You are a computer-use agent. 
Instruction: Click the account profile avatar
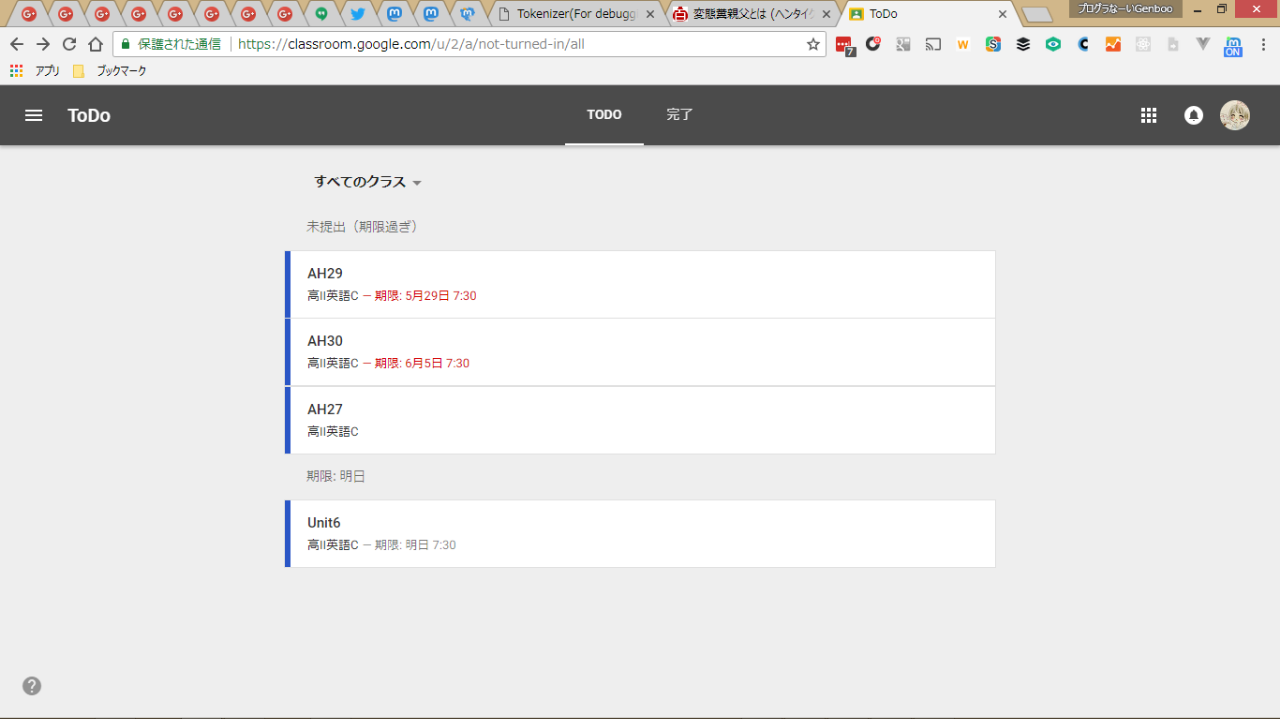[1235, 115]
